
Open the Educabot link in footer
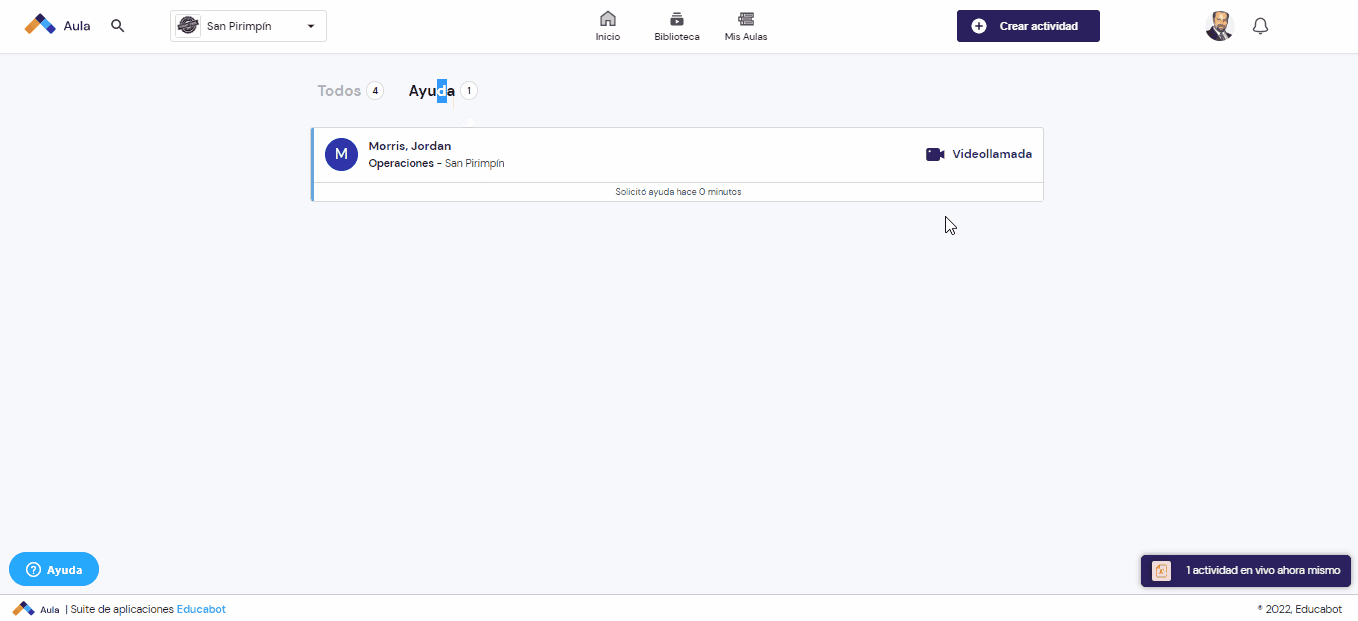201,609
